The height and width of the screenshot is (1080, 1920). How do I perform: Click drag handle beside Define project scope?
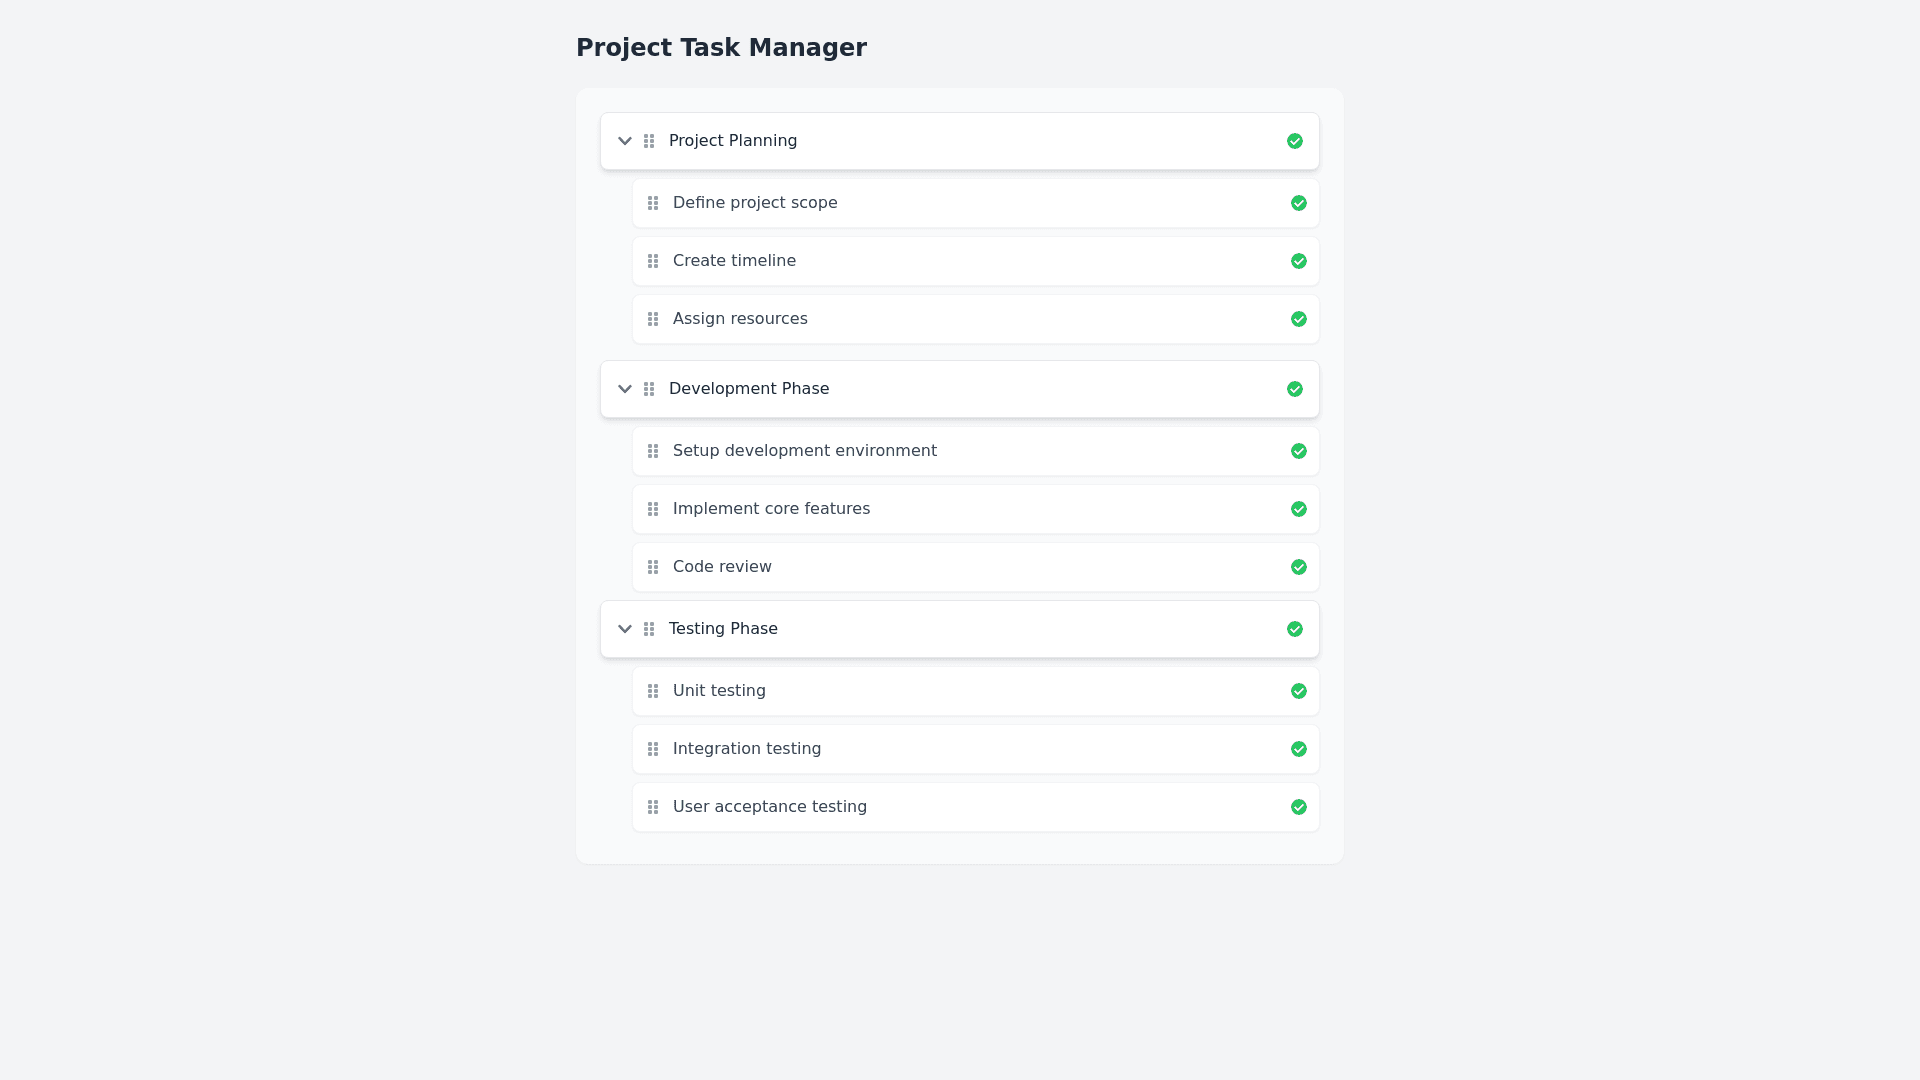click(653, 203)
